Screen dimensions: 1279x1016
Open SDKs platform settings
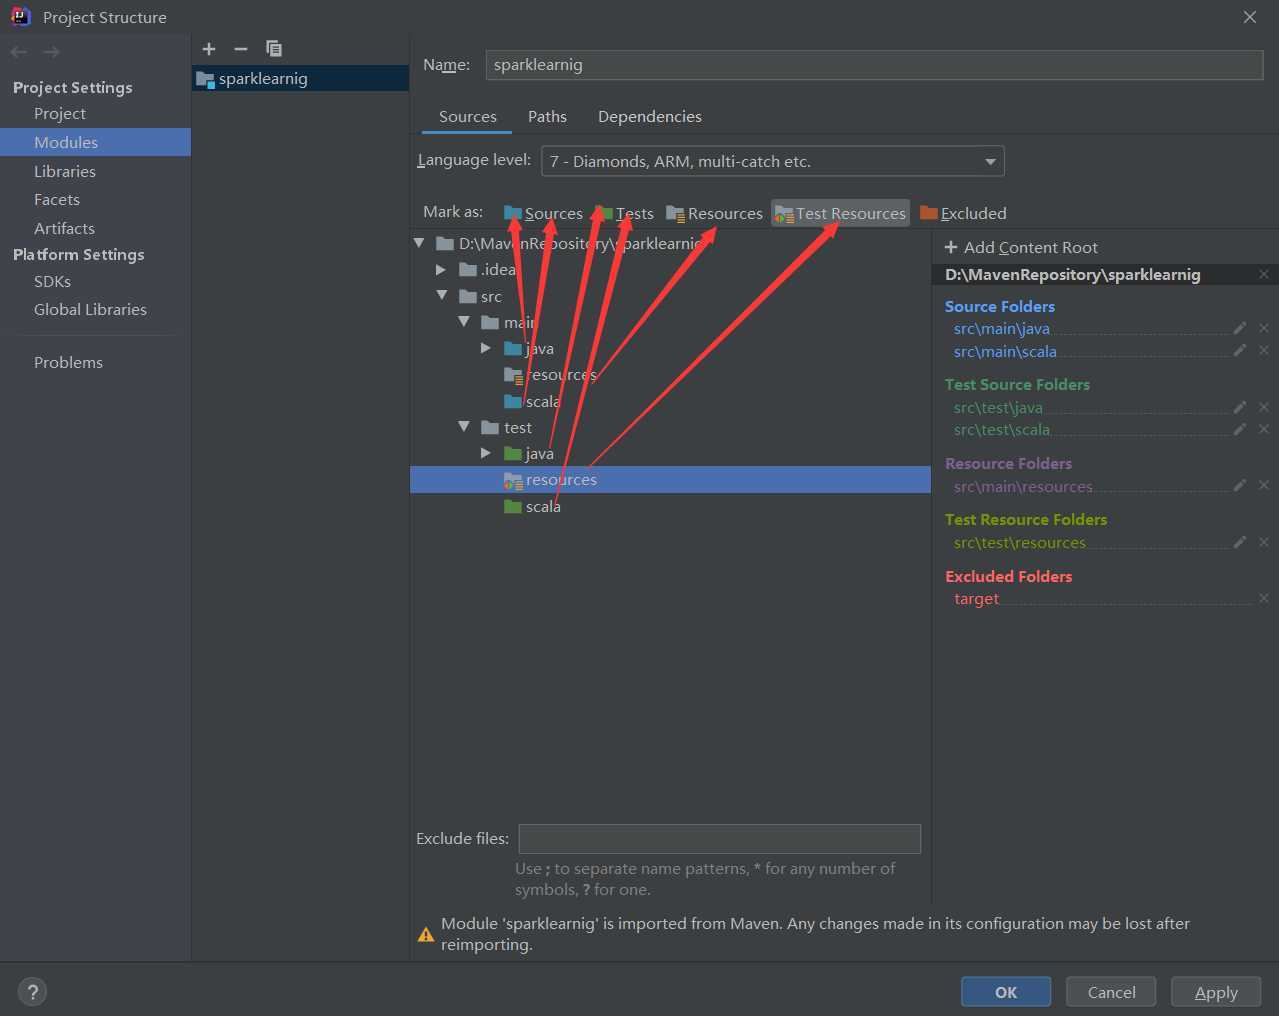tap(52, 281)
